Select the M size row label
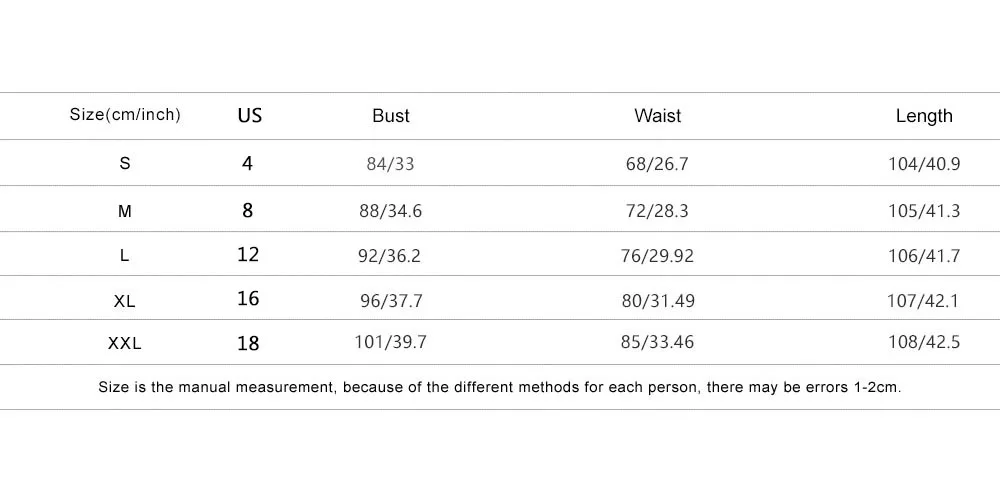The image size is (1000, 500). (x=125, y=211)
